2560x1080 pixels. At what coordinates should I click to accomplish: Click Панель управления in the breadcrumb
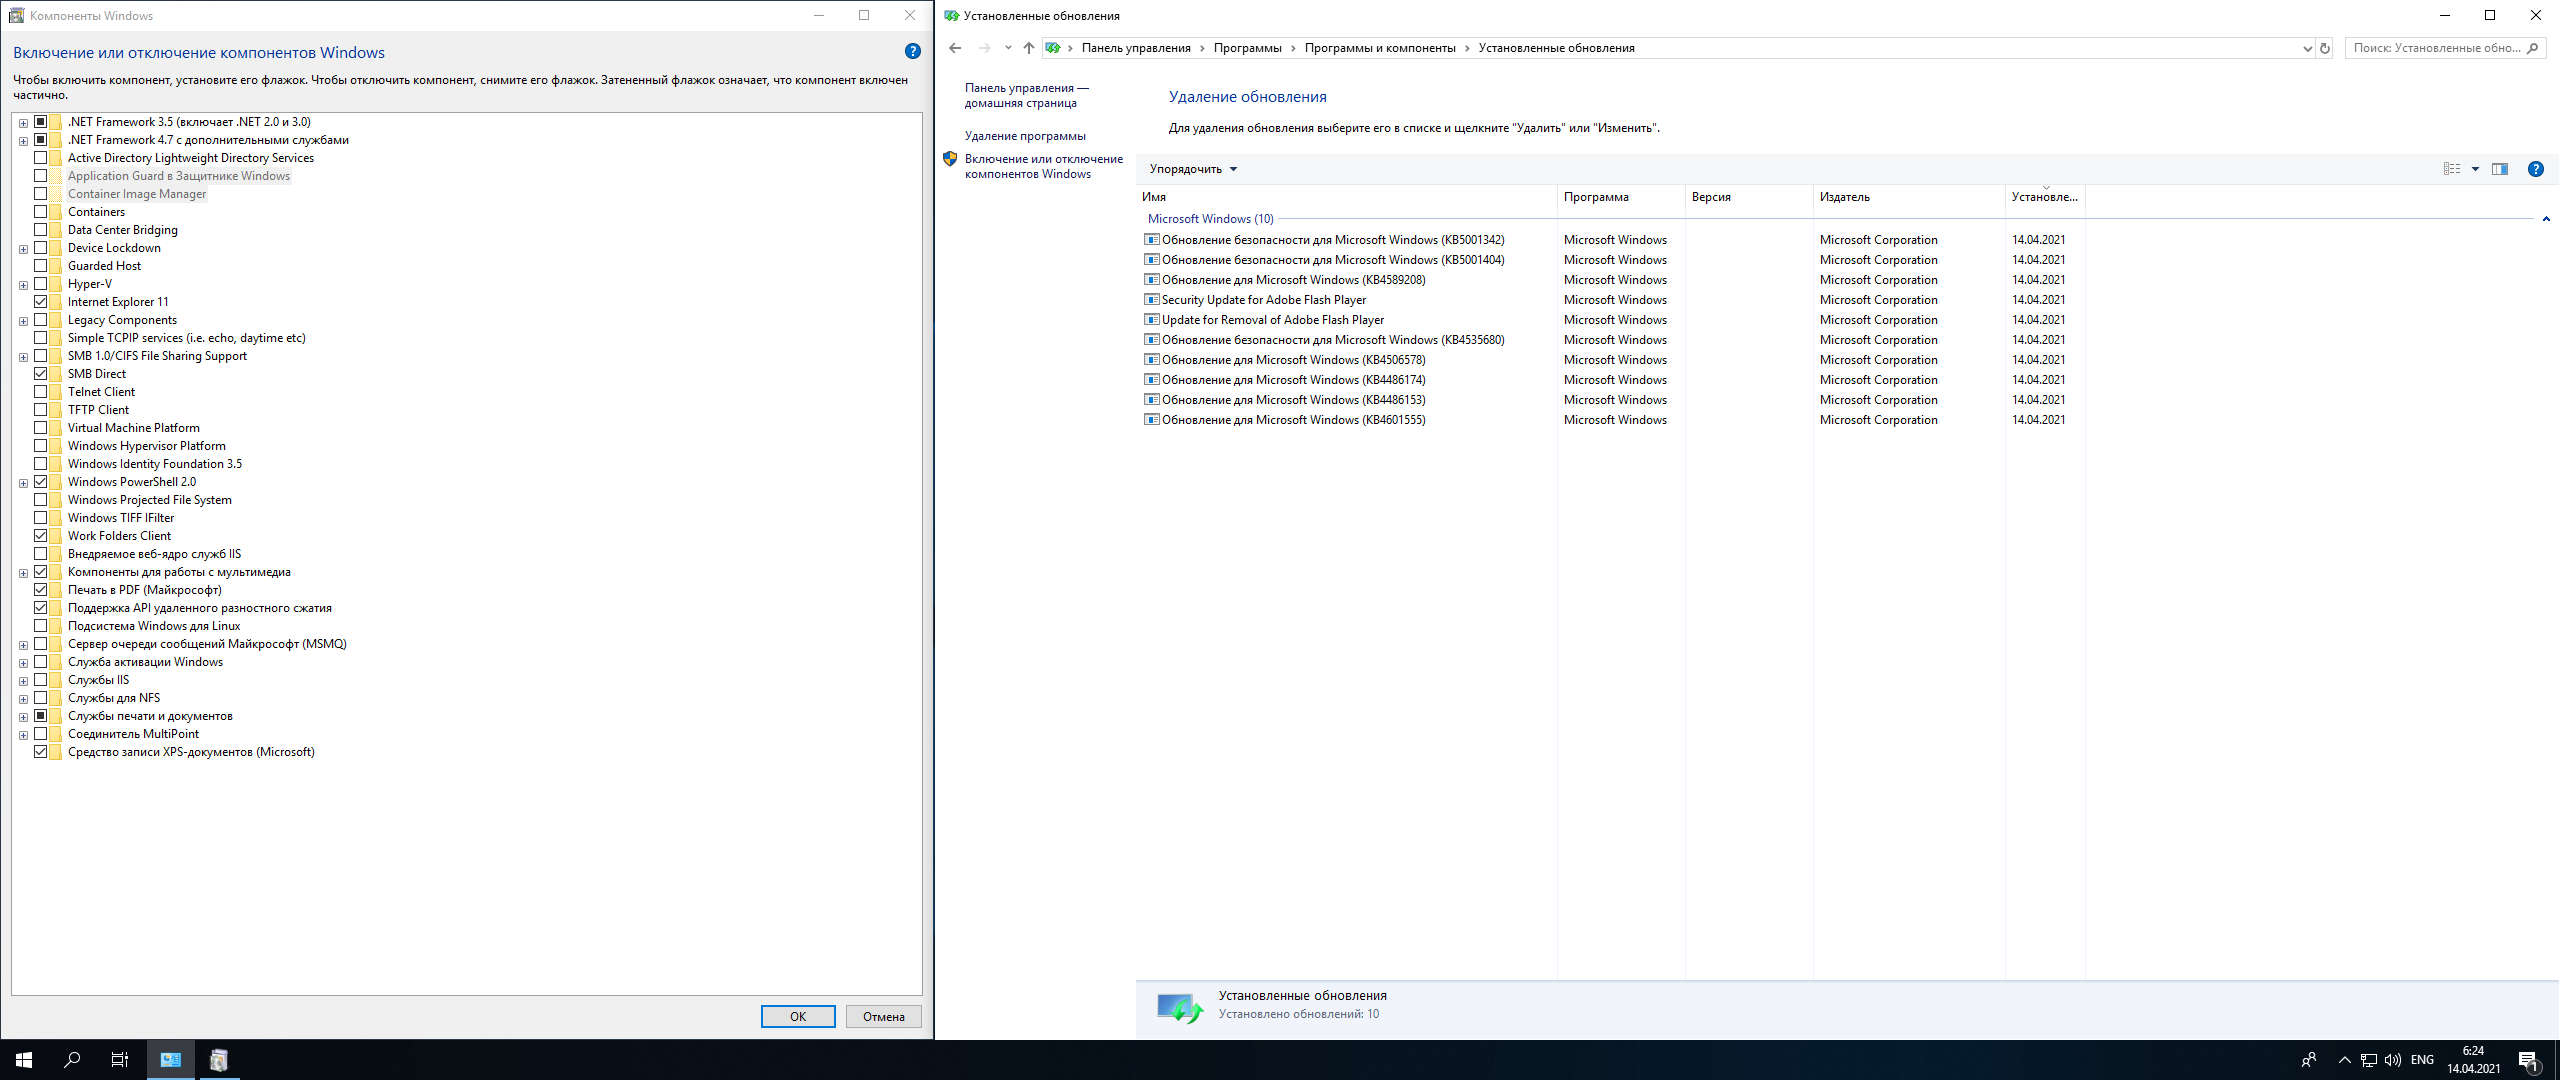coord(1136,48)
